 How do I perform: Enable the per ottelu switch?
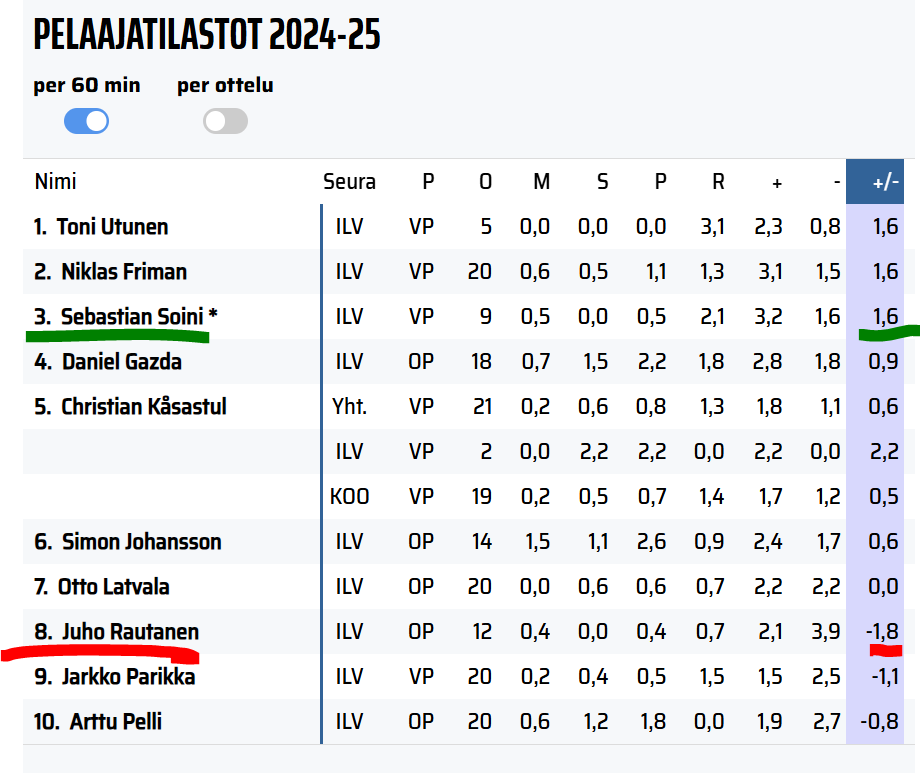tap(225, 122)
